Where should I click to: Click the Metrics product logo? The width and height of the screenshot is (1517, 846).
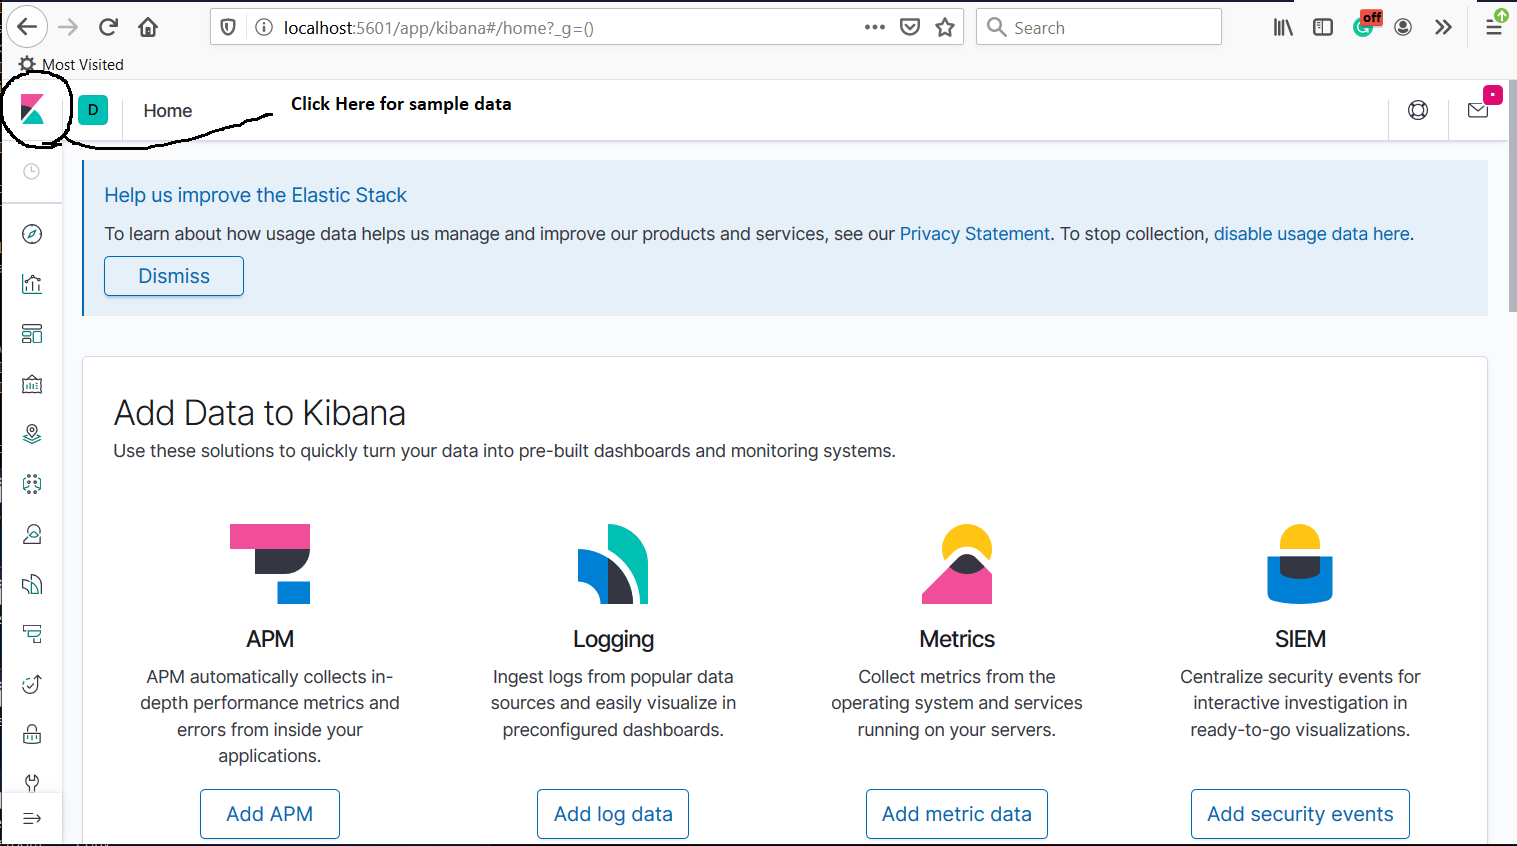coord(957,564)
